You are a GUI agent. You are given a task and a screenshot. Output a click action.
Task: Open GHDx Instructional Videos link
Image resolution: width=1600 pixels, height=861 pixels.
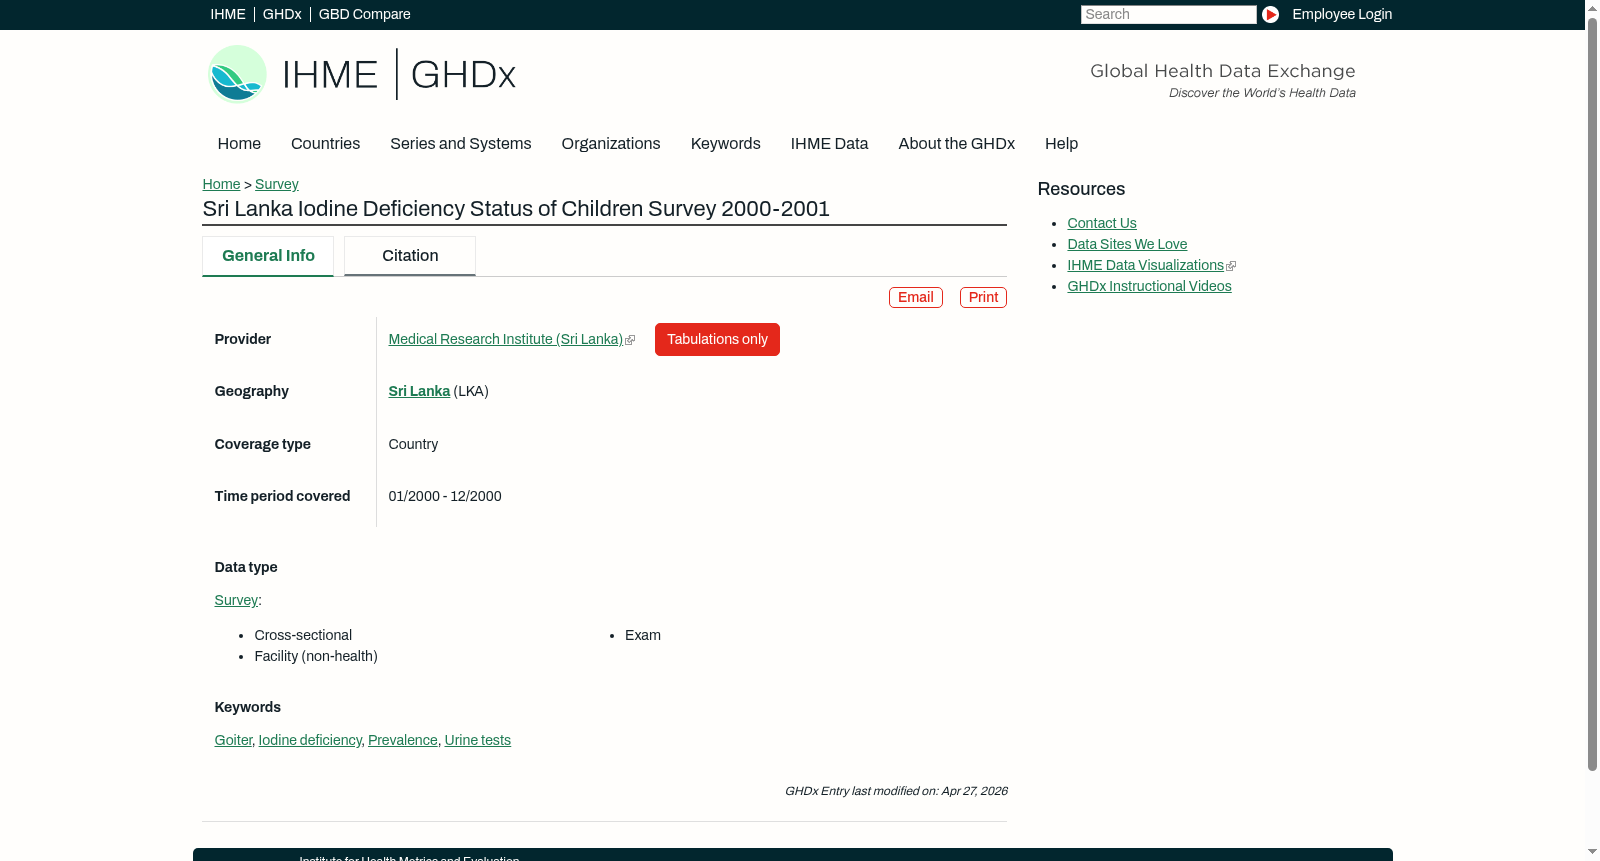(x=1149, y=286)
